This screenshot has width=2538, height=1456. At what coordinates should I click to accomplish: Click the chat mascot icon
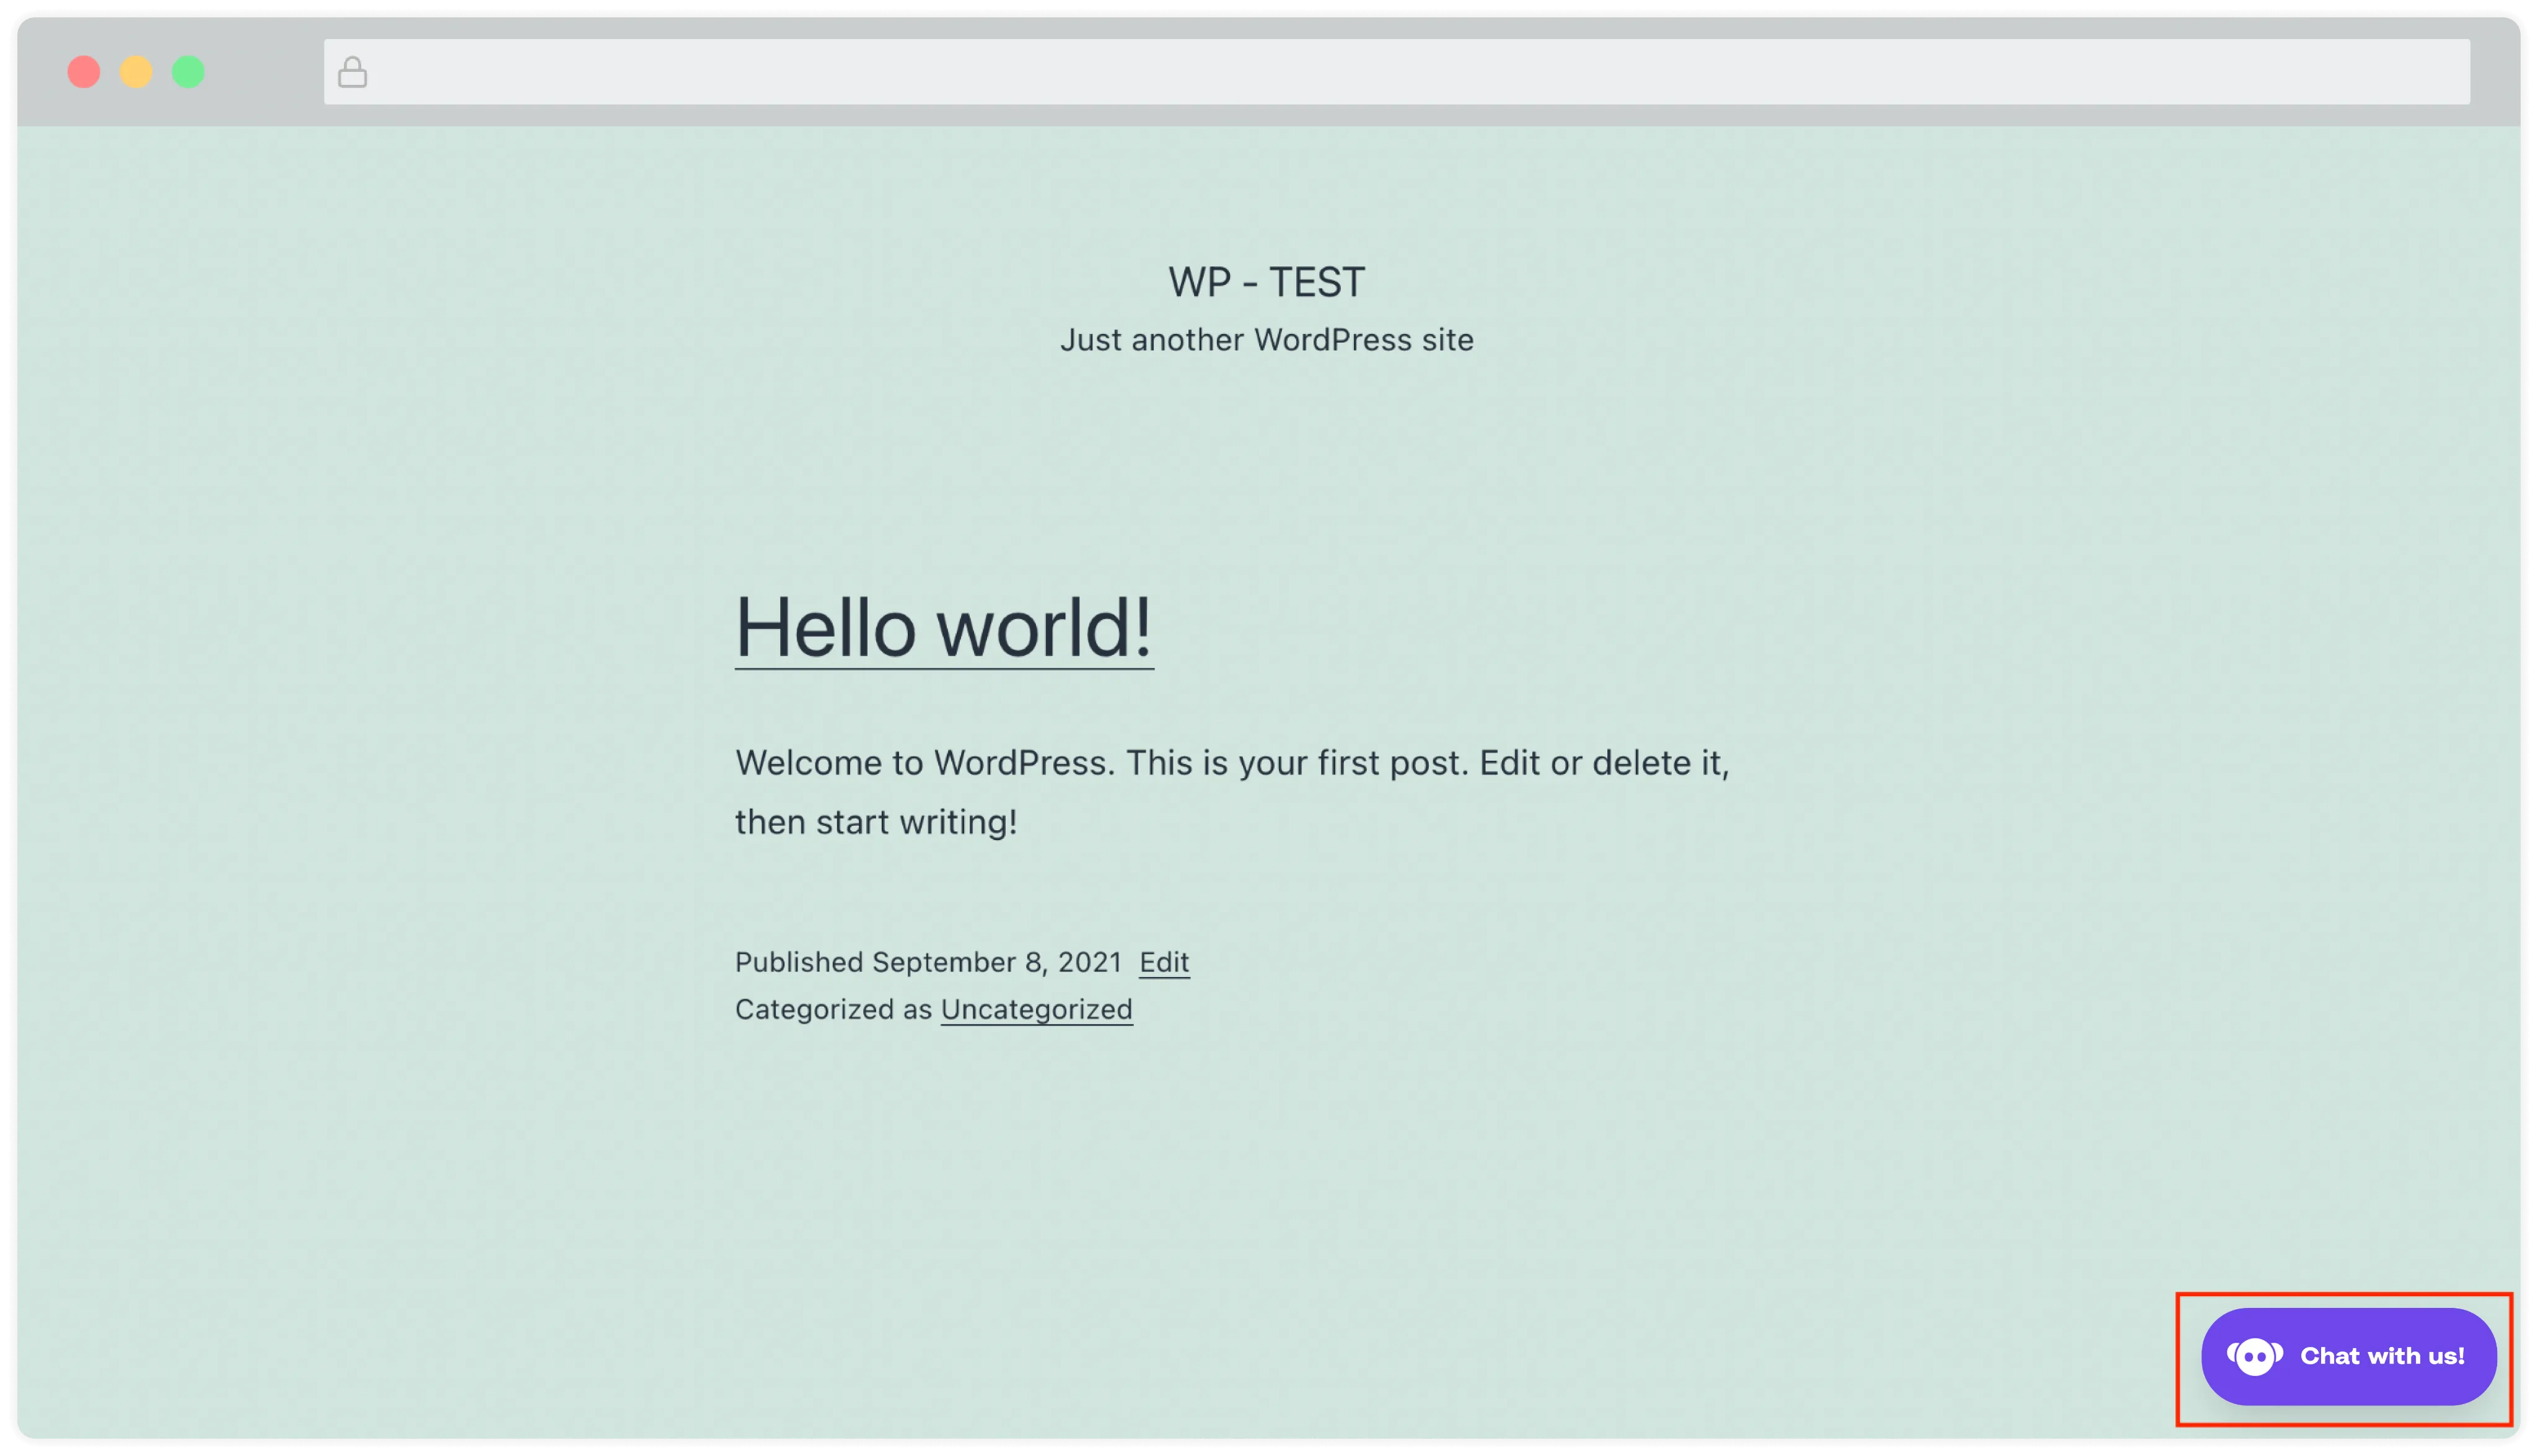(x=2254, y=1356)
